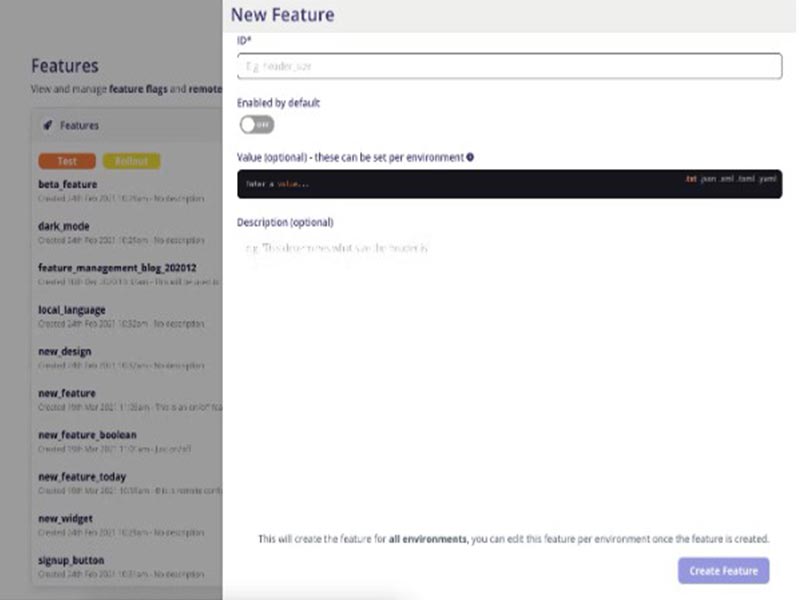Click the Create Feature button

pyautogui.click(x=723, y=571)
